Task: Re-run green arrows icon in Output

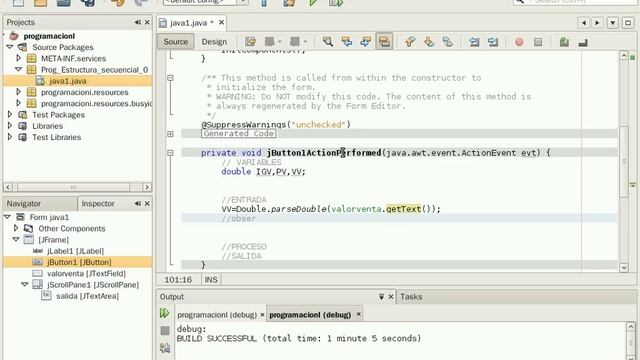Action: coord(164,313)
